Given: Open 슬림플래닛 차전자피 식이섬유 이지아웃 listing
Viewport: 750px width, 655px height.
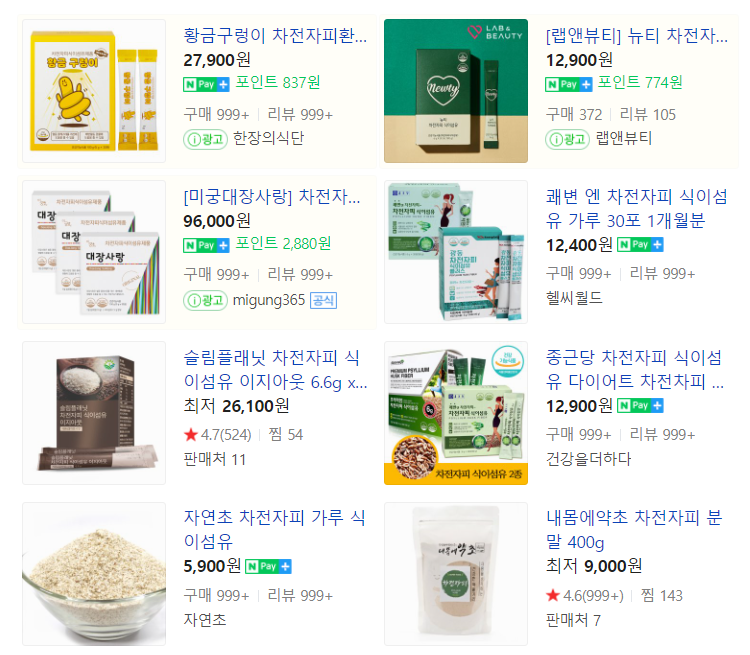Looking at the screenshot, I should coord(276,370).
